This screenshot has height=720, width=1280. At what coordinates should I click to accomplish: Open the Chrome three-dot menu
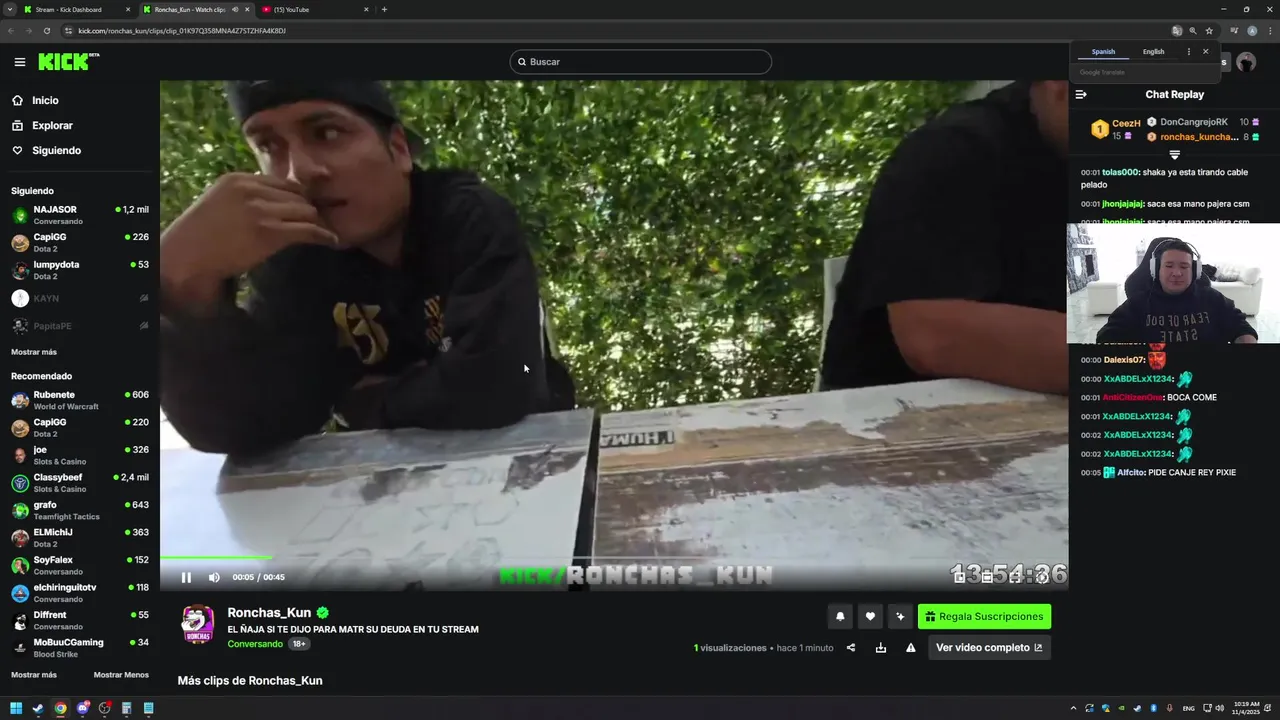1268,31
